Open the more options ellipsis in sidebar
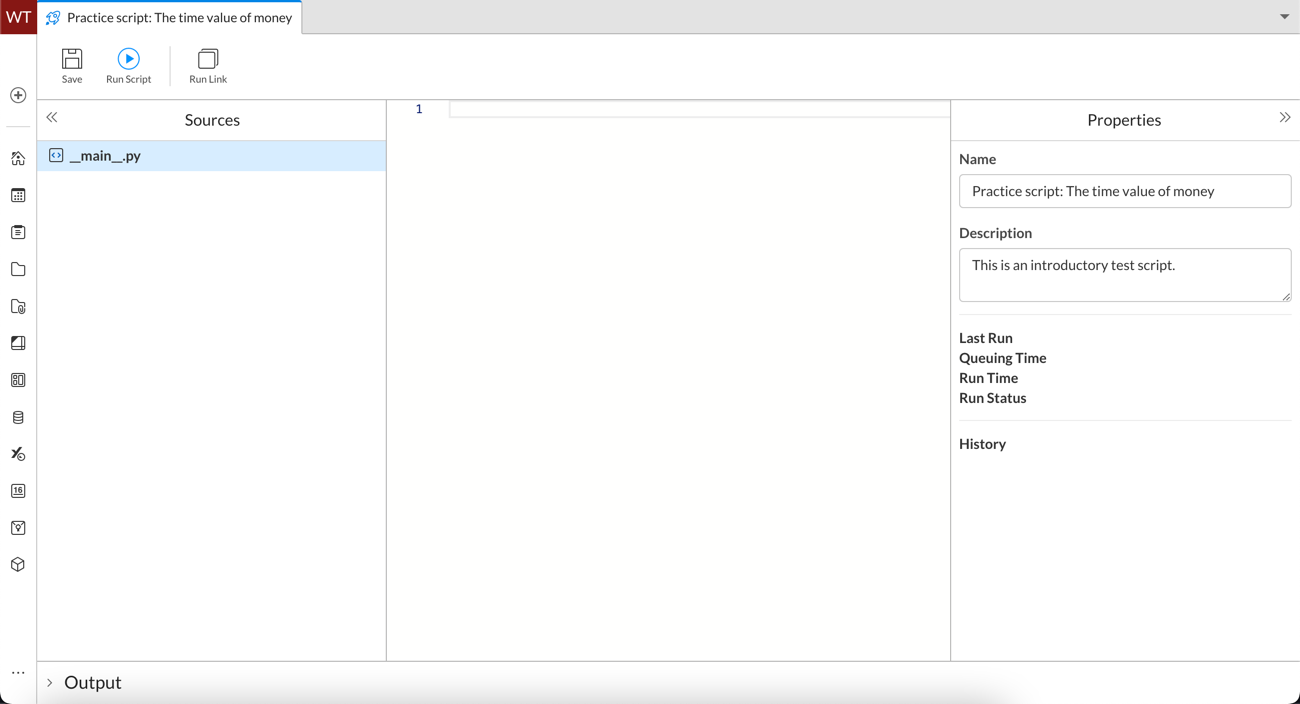 coord(18,673)
